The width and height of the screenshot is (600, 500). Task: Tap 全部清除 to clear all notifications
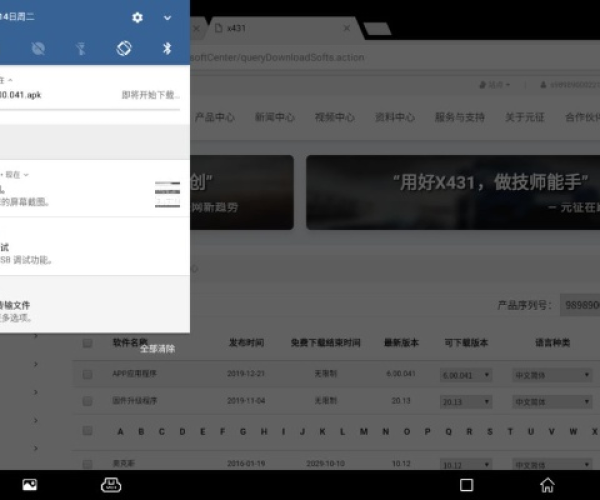pos(157,349)
